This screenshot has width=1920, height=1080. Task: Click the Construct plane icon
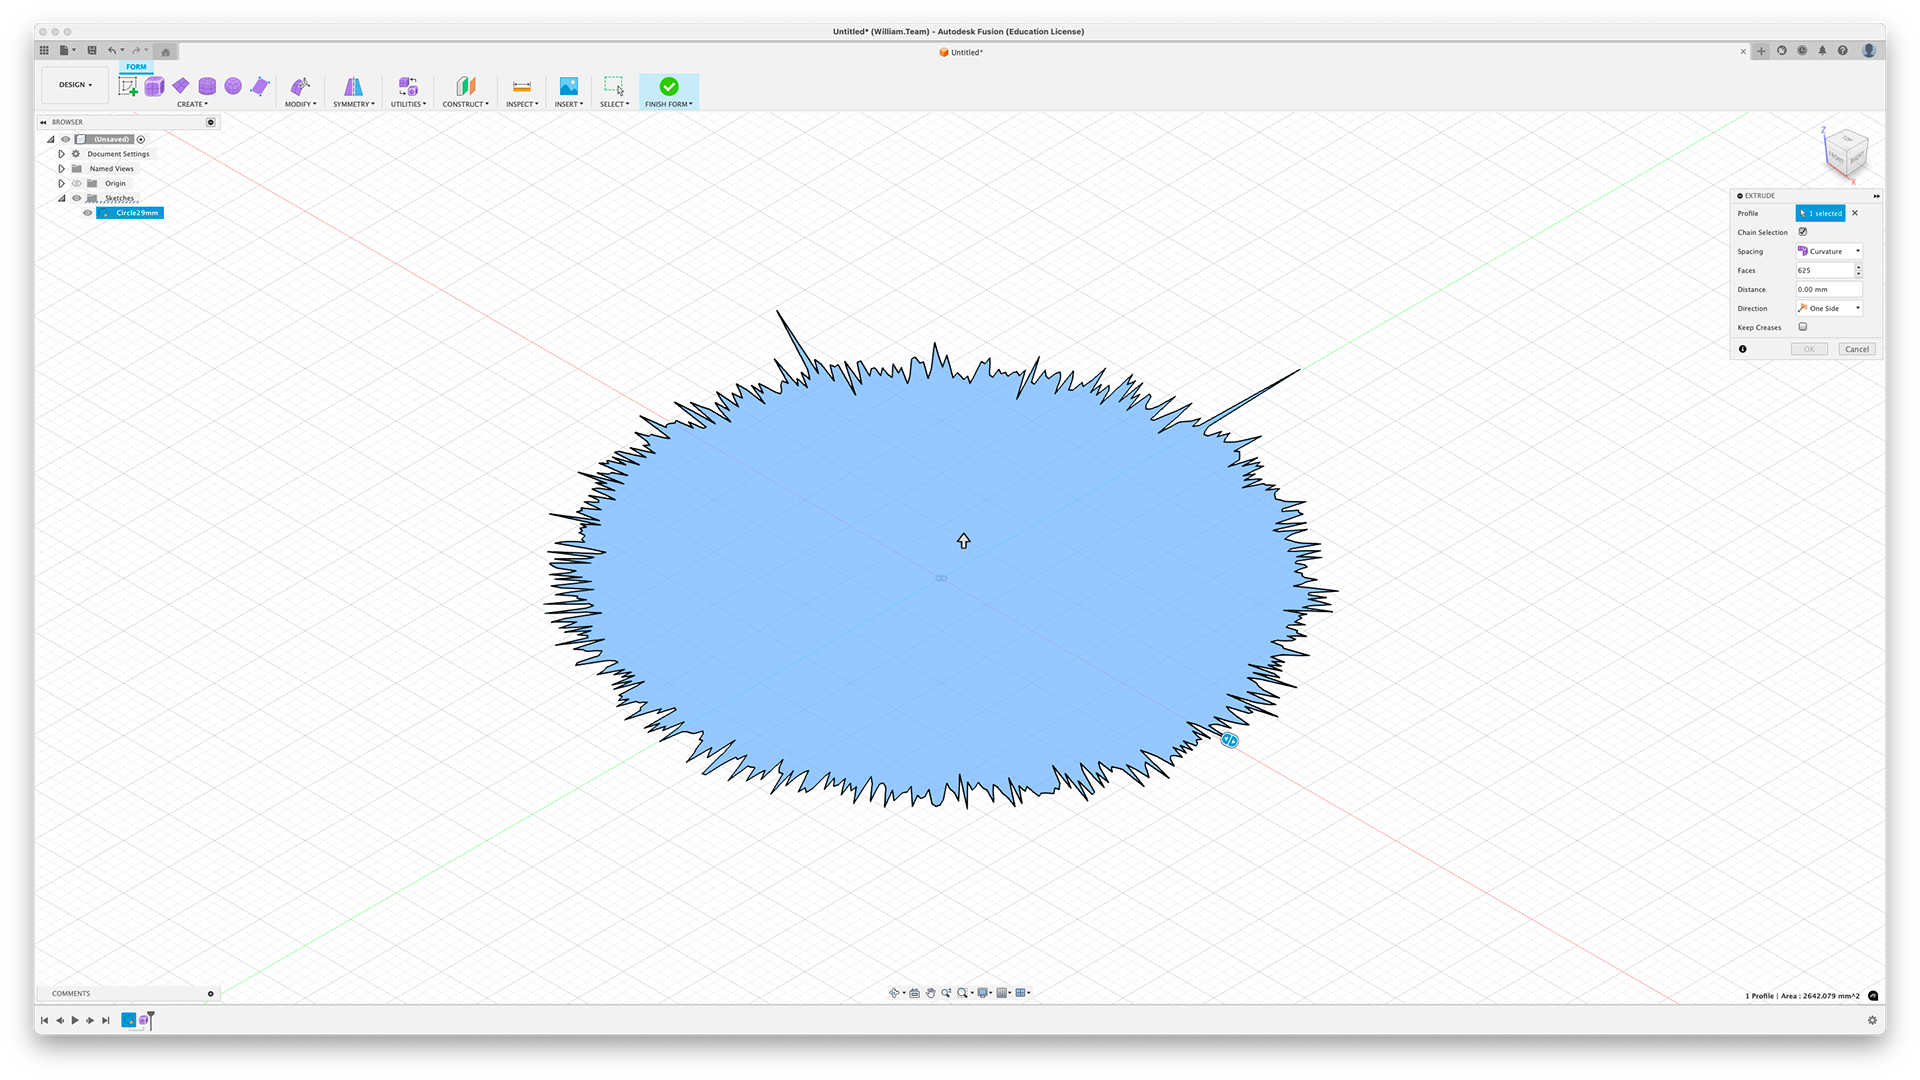[466, 86]
